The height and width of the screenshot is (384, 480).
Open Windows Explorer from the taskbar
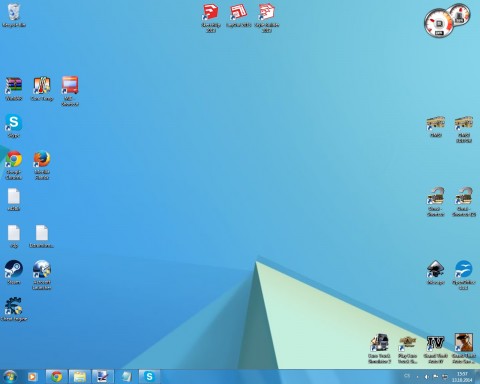pyautogui.click(x=80, y=377)
